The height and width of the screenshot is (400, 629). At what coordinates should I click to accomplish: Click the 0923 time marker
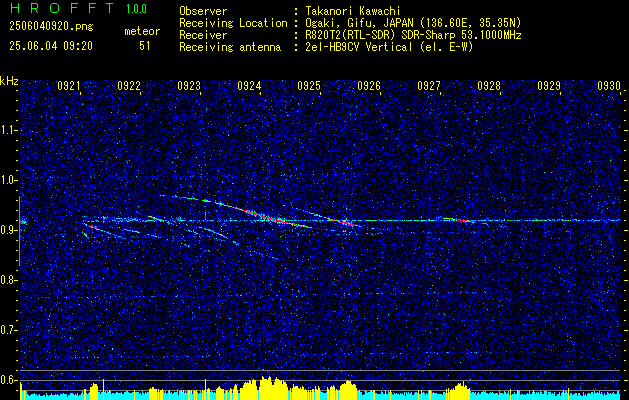pos(189,86)
